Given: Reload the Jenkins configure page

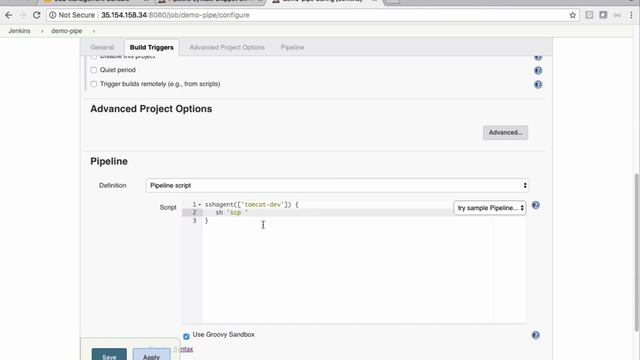Looking at the screenshot, I should click(36, 15).
